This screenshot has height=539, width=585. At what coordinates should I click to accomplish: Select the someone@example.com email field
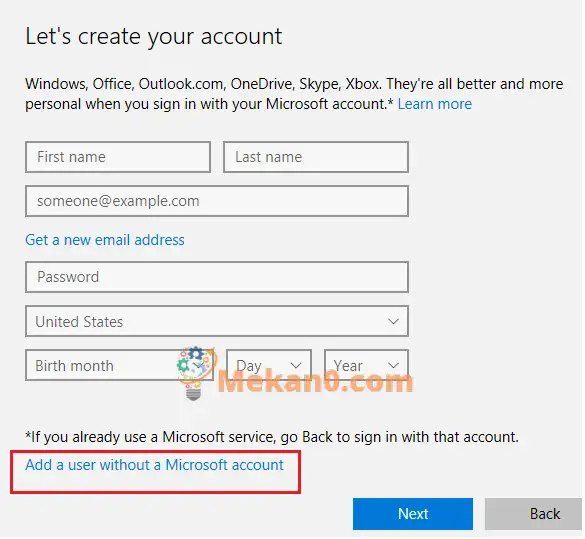tap(217, 201)
